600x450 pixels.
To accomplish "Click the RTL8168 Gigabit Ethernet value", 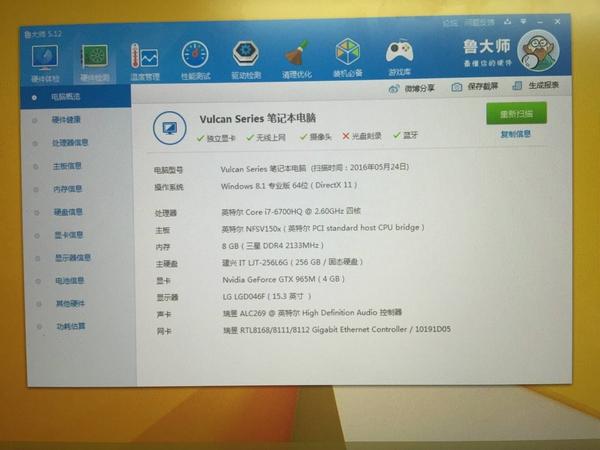I will 337,329.
